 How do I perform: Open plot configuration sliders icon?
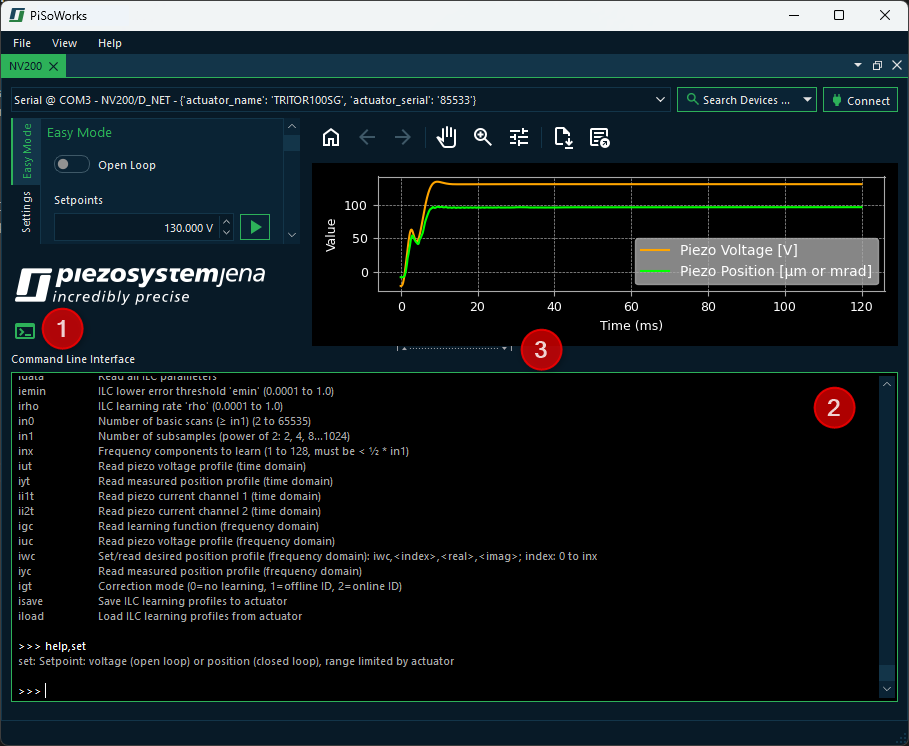pos(519,138)
